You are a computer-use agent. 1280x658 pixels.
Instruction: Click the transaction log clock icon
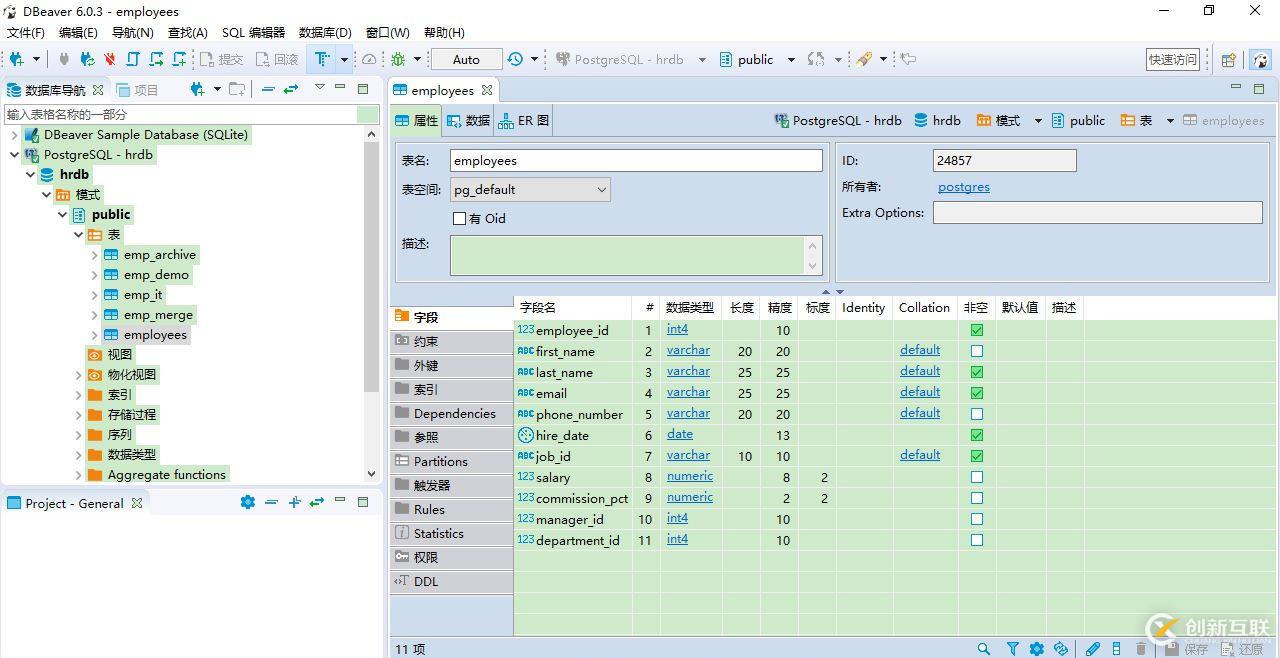coord(515,59)
